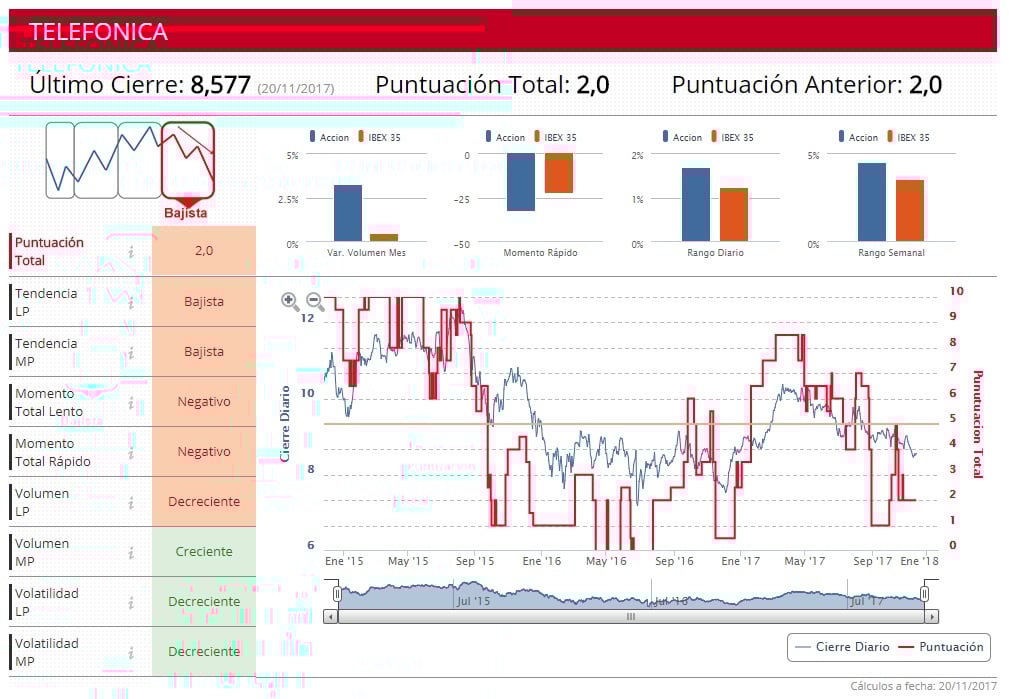The height and width of the screenshot is (699, 1009).
Task: Click the Cierre Diario left axis title
Action: pos(284,424)
